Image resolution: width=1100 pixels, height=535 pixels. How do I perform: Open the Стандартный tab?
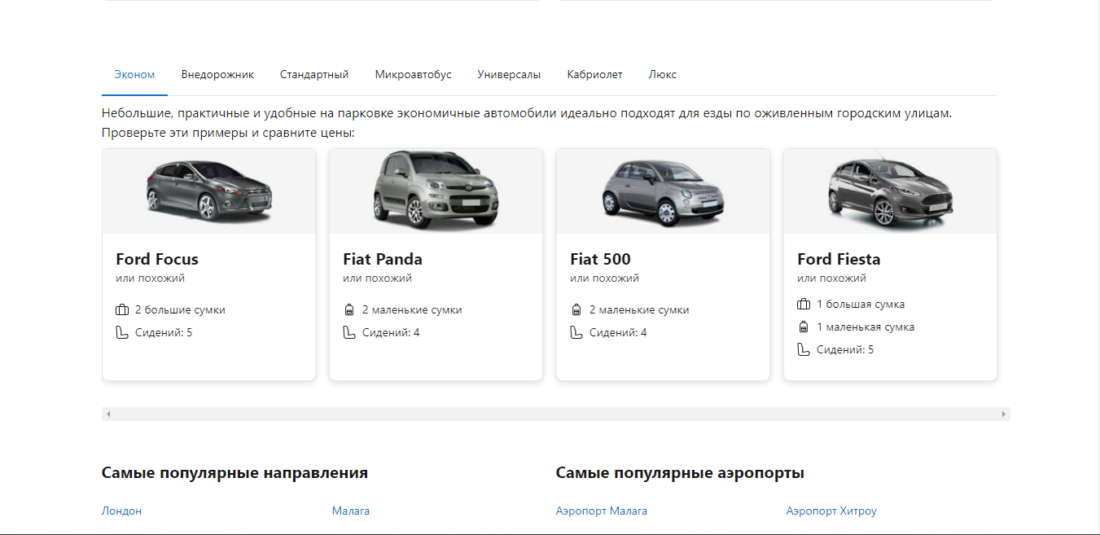click(314, 74)
